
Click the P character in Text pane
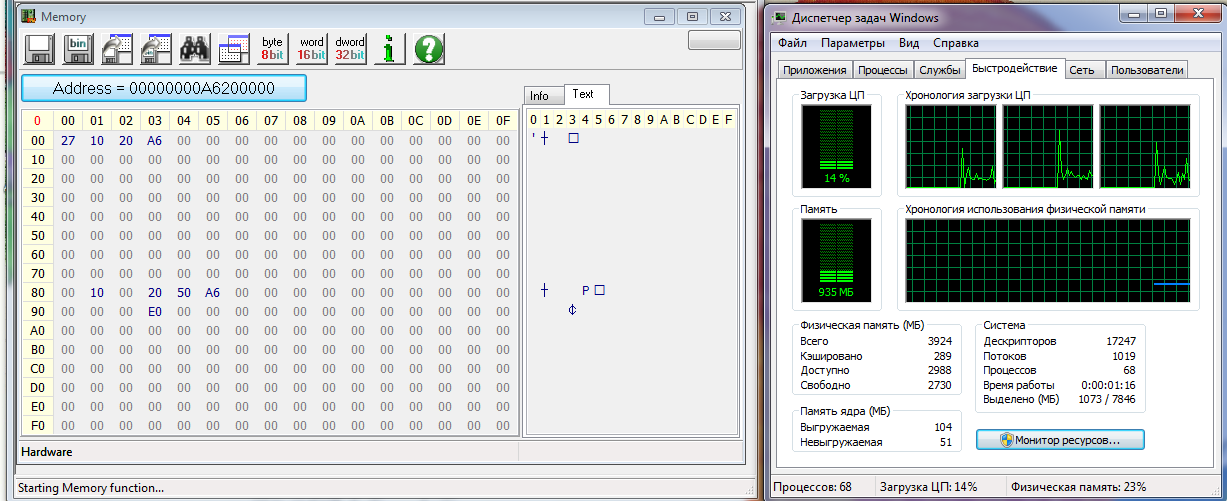[585, 291]
